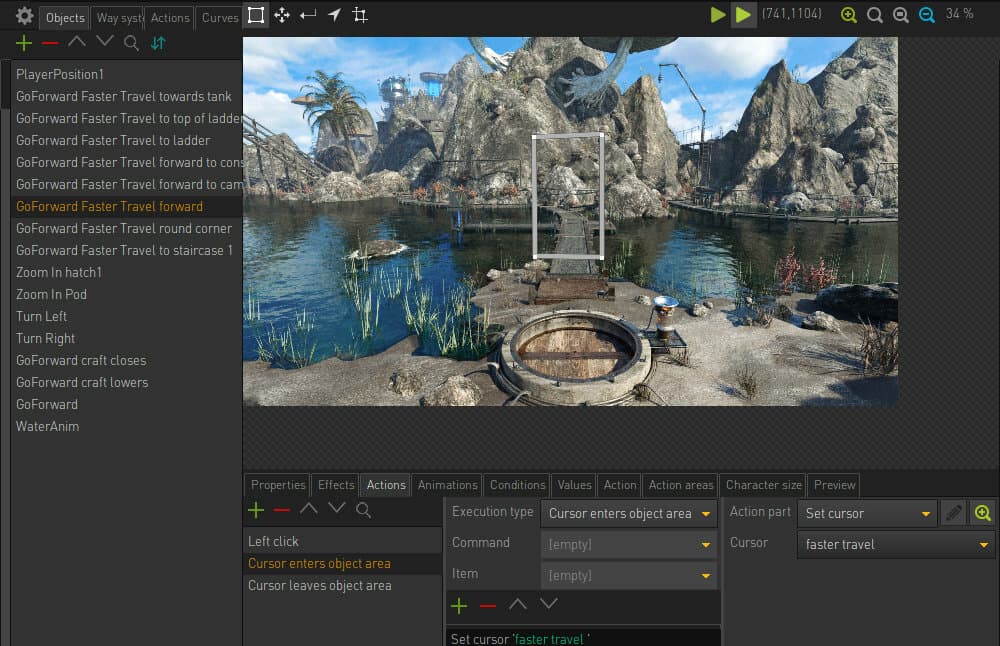Select Set cursor 'faster travel' action part
Viewport: 1000px width, 646px height.
pos(583,638)
